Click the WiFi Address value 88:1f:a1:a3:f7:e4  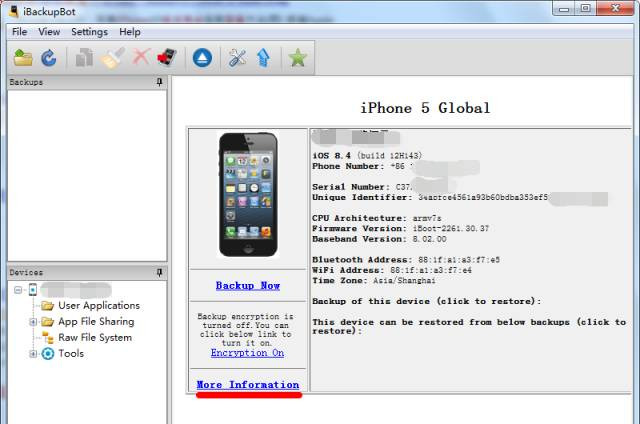tap(431, 270)
